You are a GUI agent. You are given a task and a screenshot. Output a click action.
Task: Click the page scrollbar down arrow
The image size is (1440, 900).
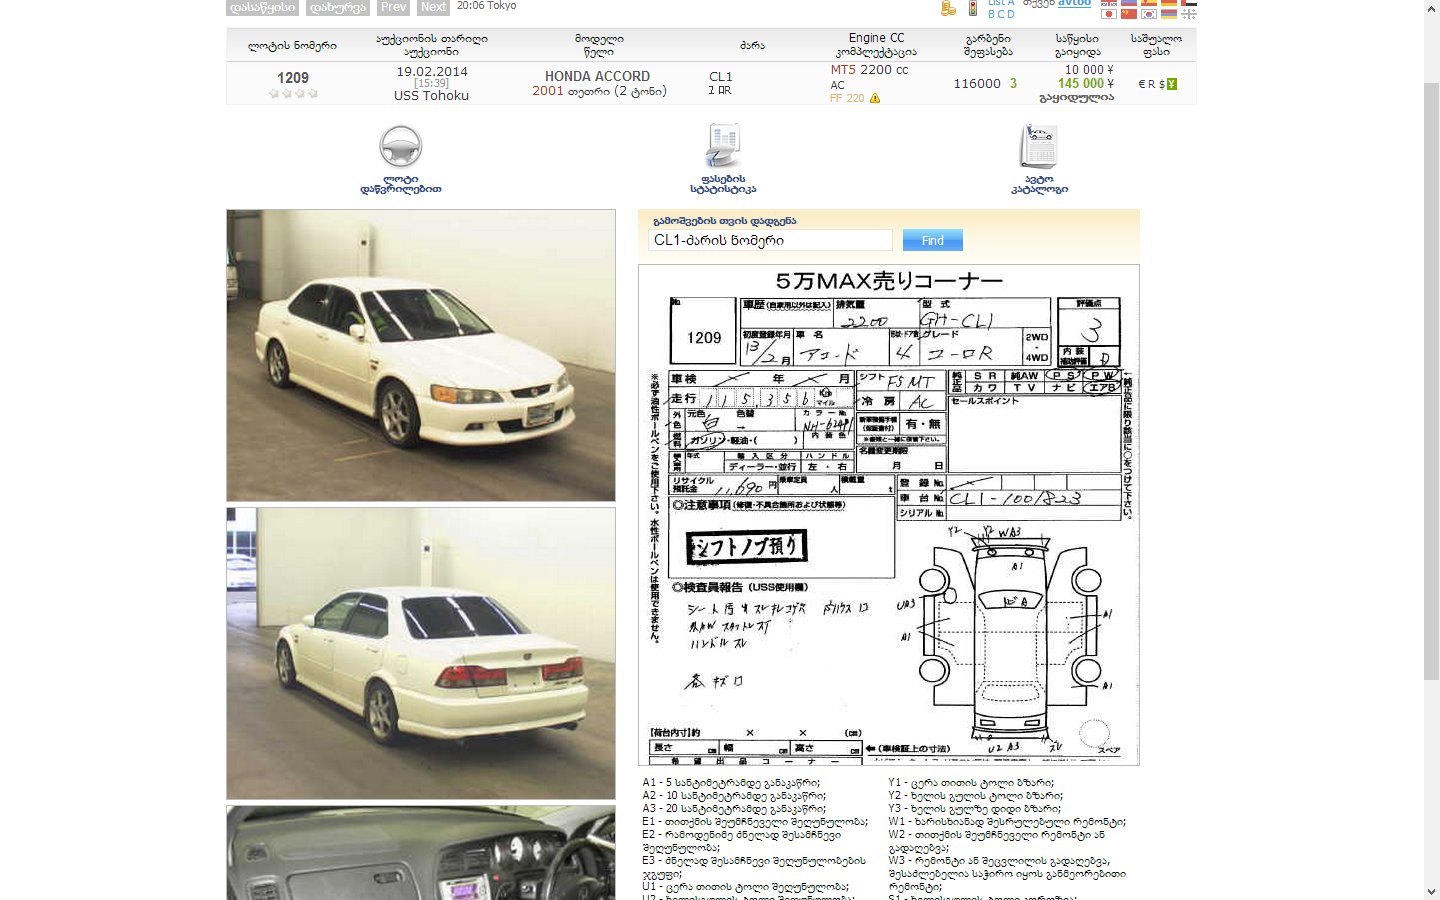[x=1431, y=891]
